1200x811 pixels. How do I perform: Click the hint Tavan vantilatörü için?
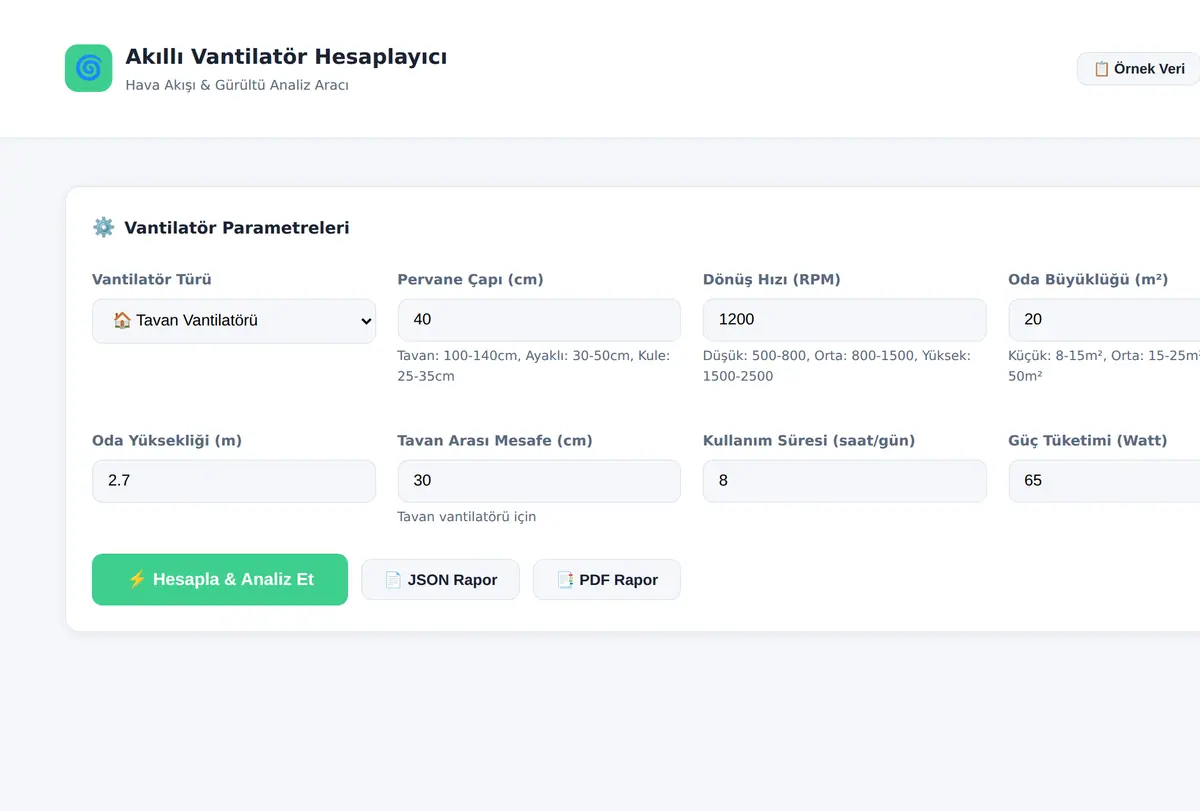[x=467, y=517]
